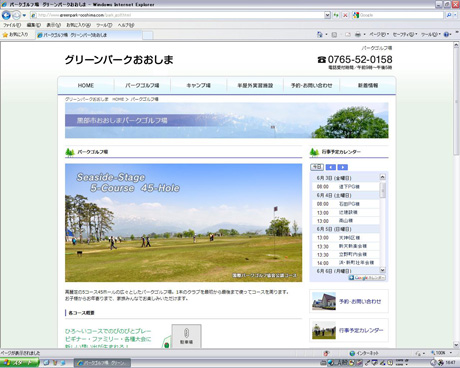Click the Seaside-Stage golf course photo

coord(183,223)
